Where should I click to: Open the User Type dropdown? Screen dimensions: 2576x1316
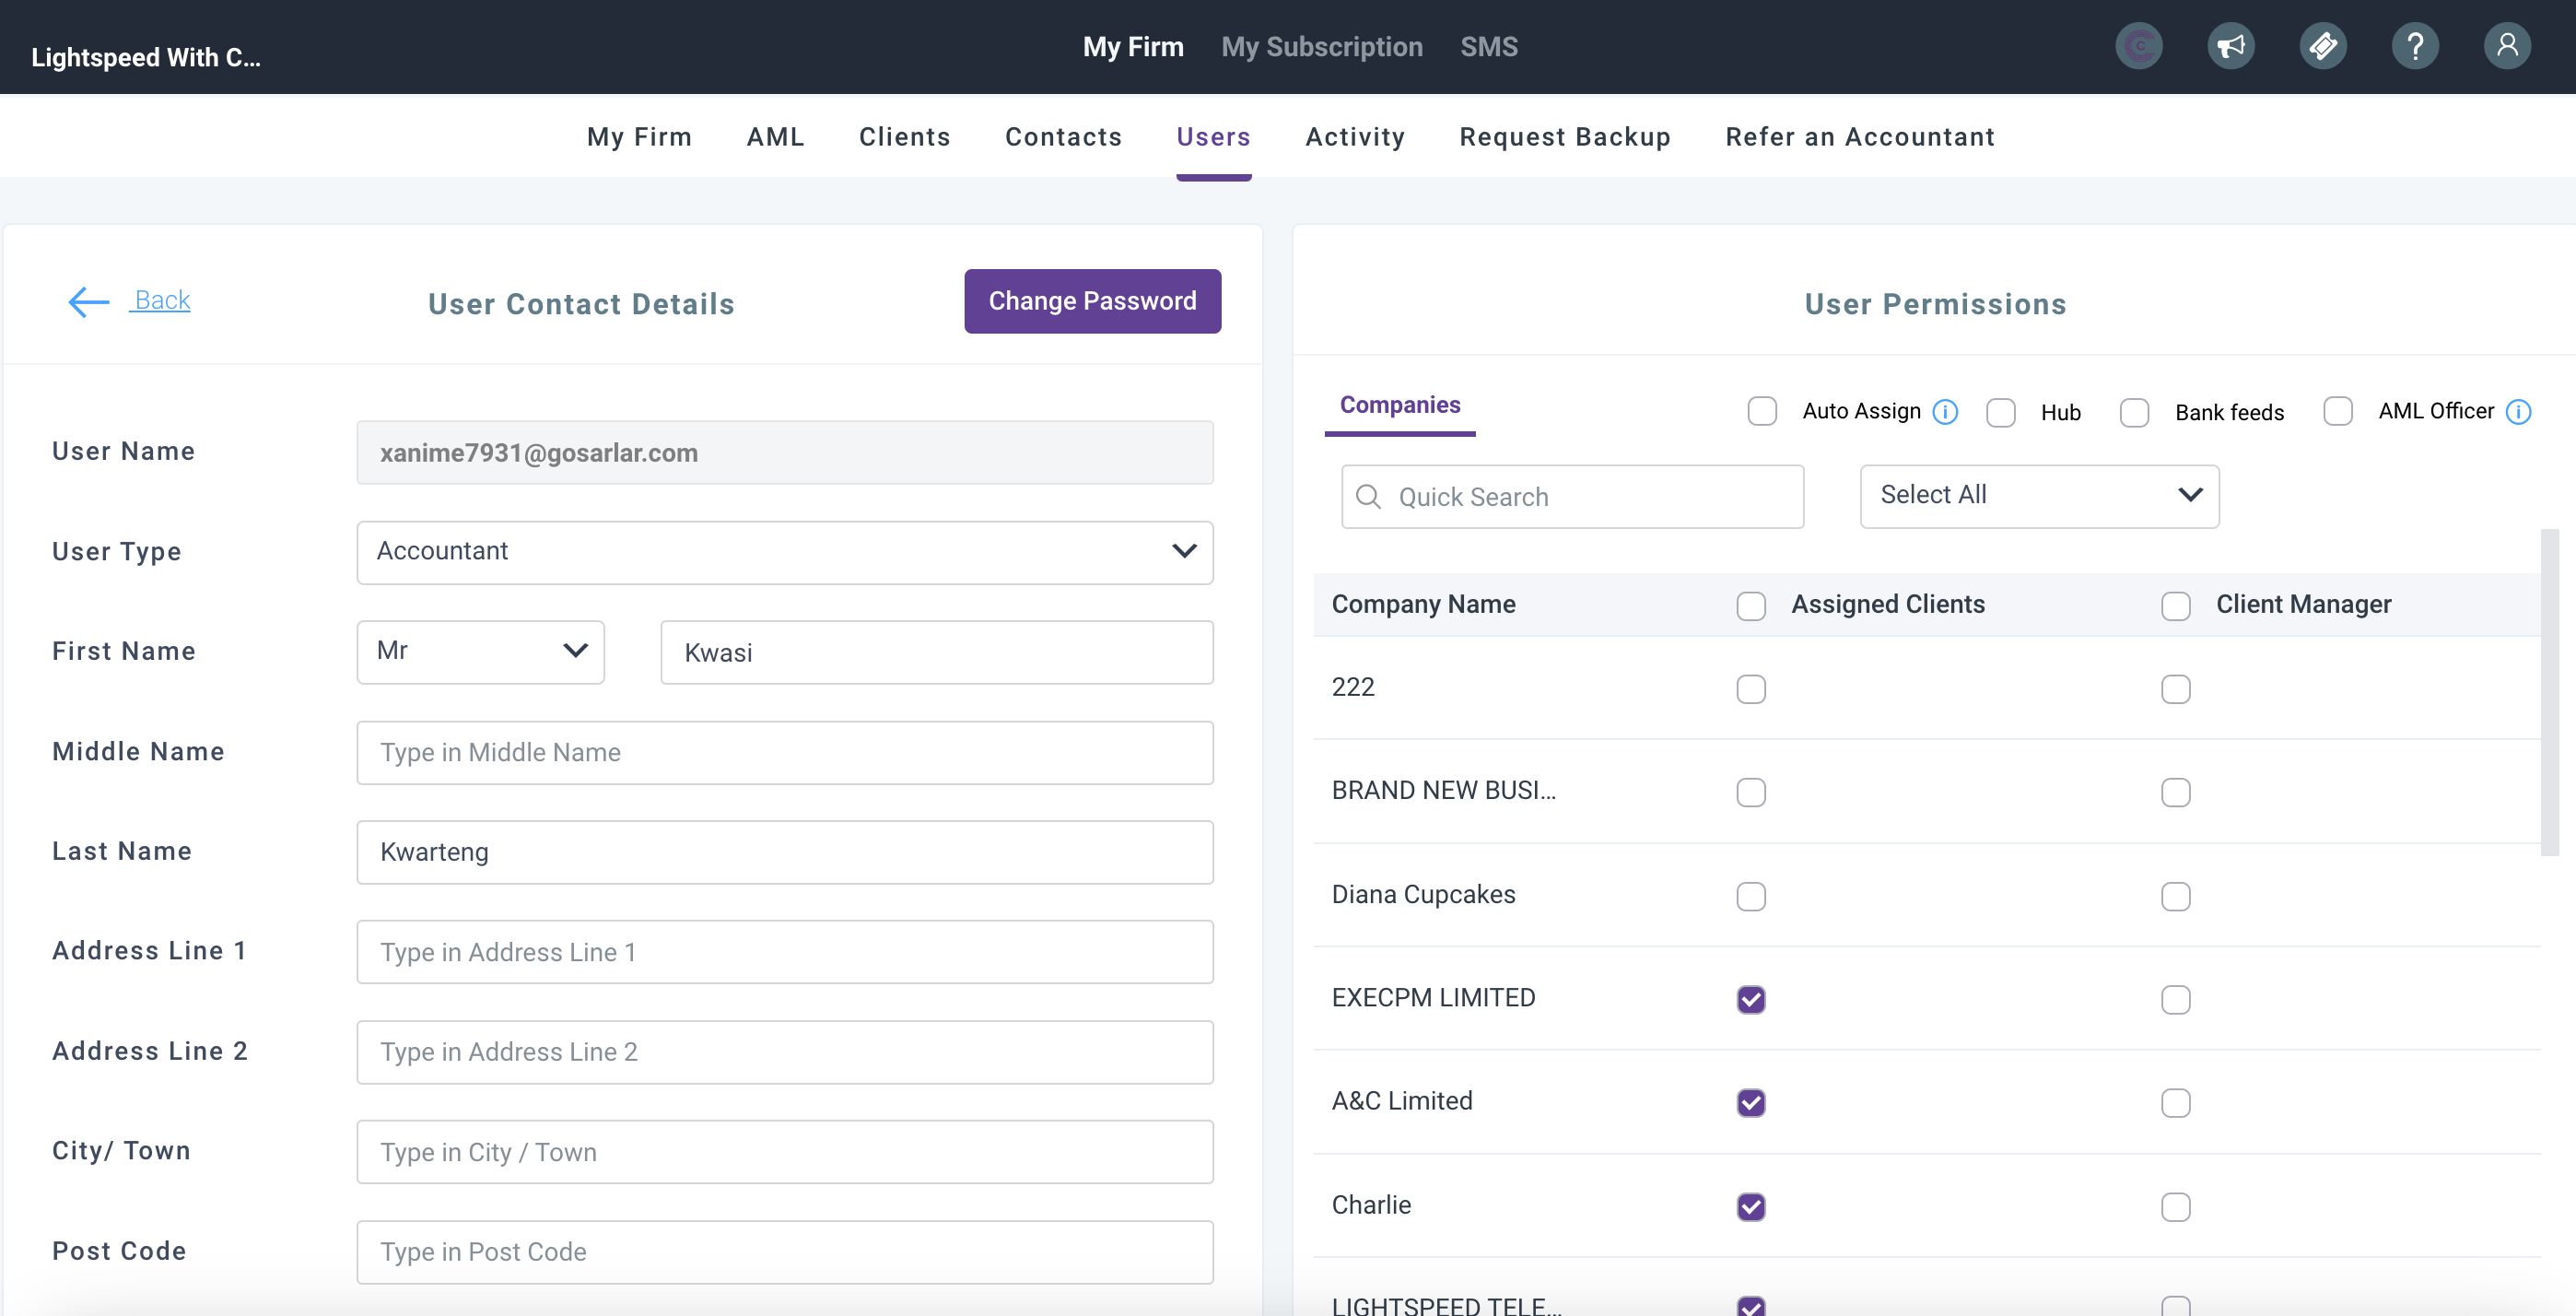pos(784,552)
